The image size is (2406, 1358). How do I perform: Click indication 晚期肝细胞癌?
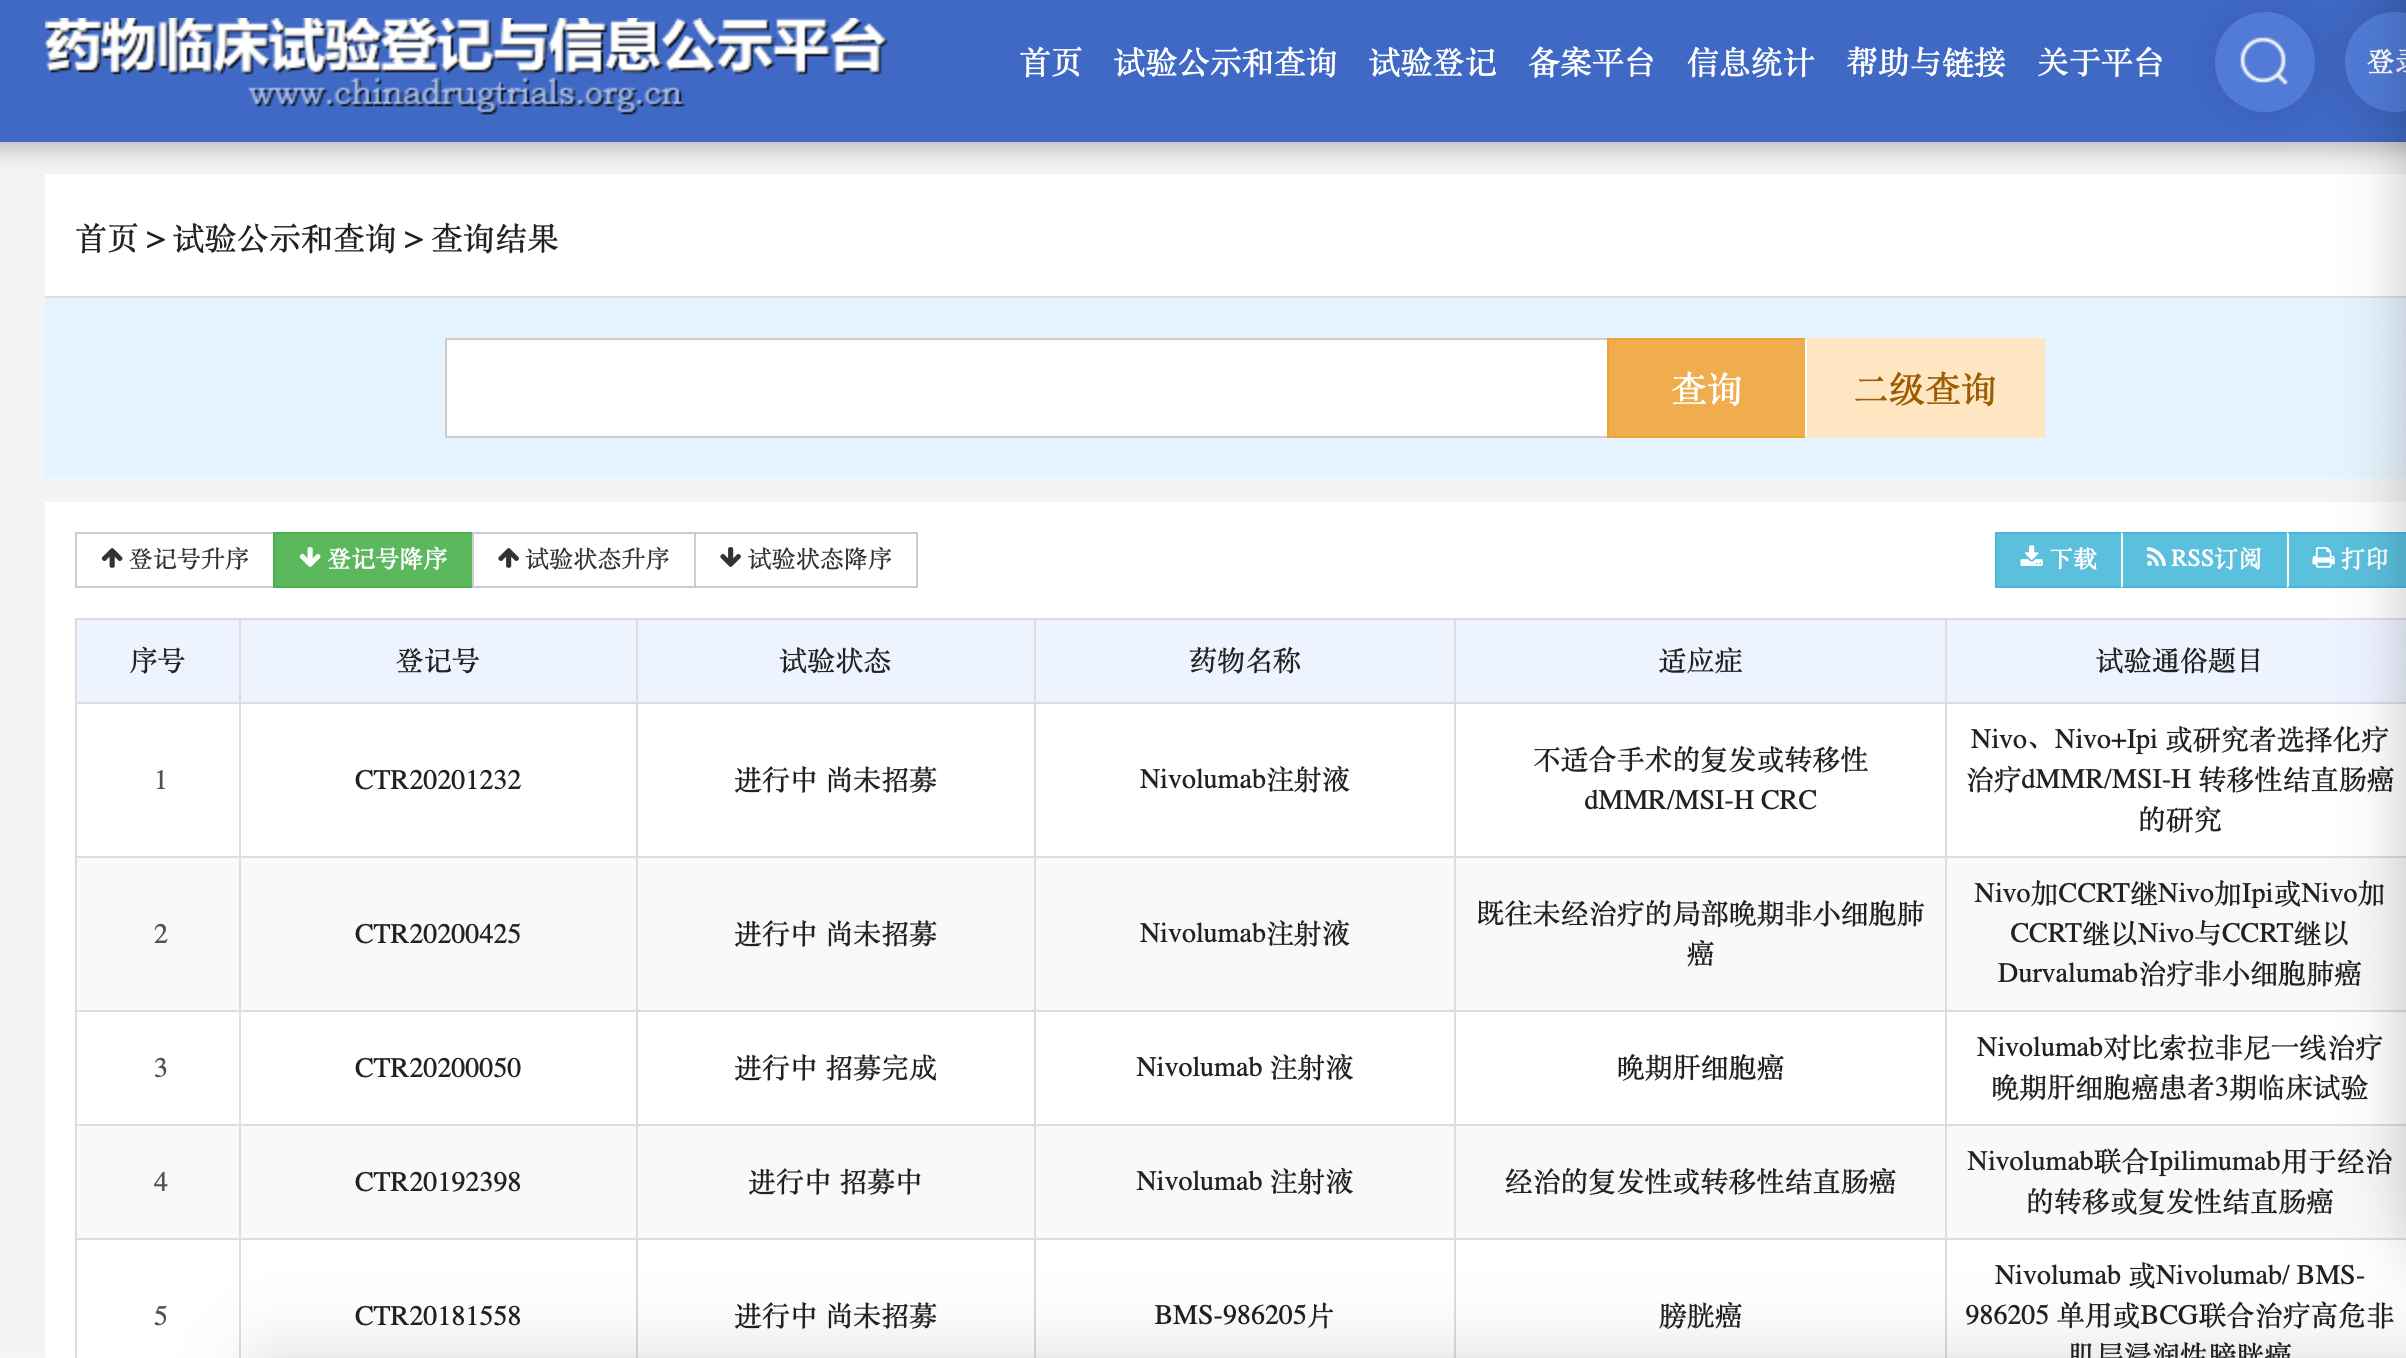point(1700,1068)
